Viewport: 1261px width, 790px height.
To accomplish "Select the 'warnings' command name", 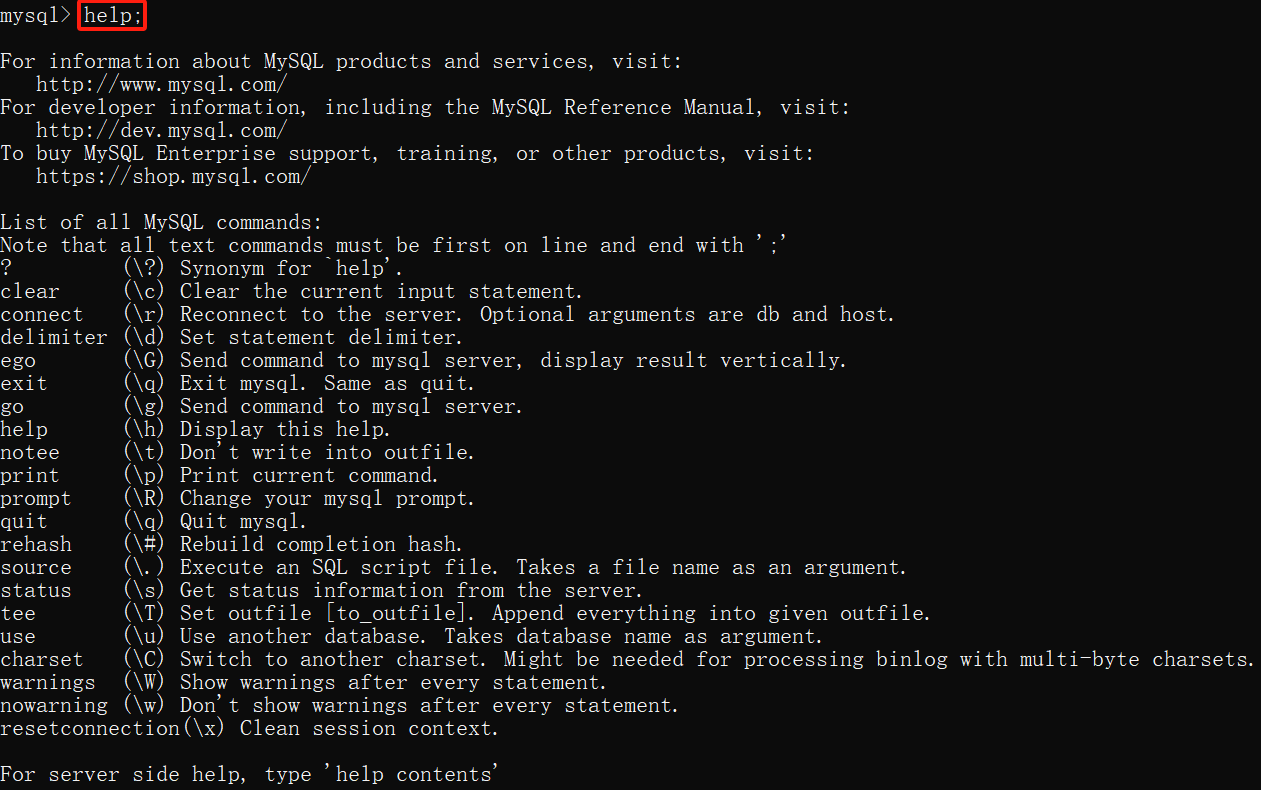I will (x=48, y=683).
